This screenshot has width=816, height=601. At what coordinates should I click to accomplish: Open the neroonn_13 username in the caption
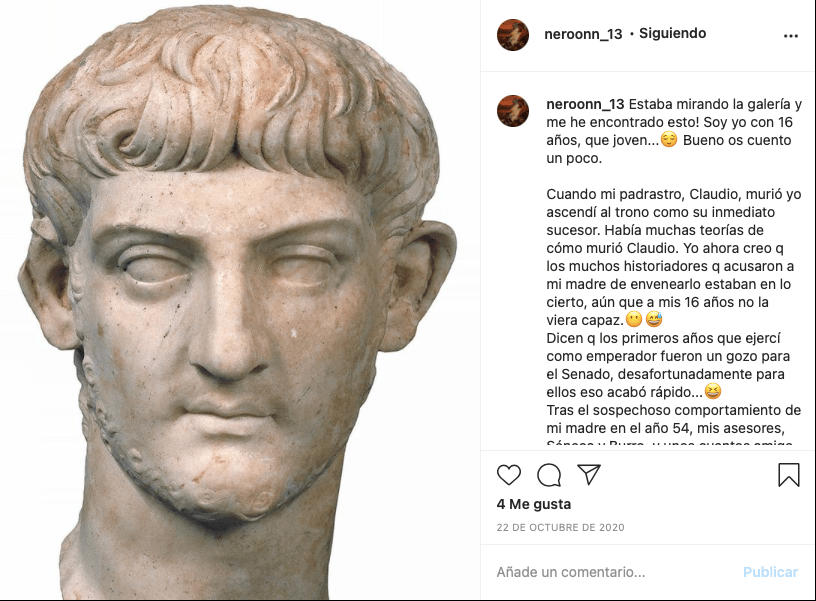pos(585,104)
